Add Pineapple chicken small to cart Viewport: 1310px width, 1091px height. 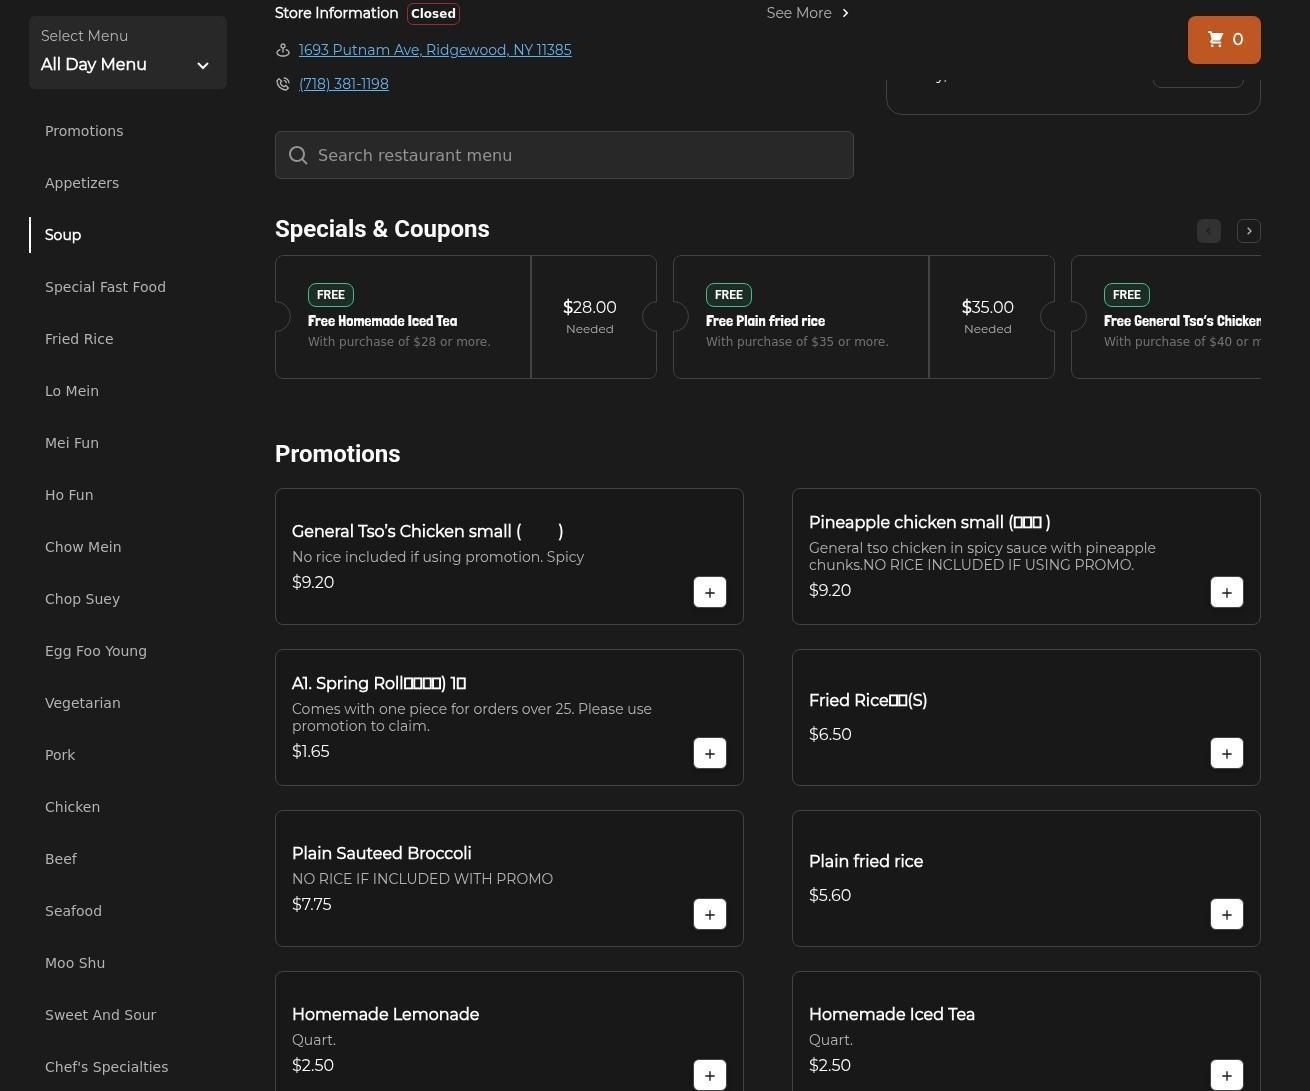pyautogui.click(x=1227, y=592)
